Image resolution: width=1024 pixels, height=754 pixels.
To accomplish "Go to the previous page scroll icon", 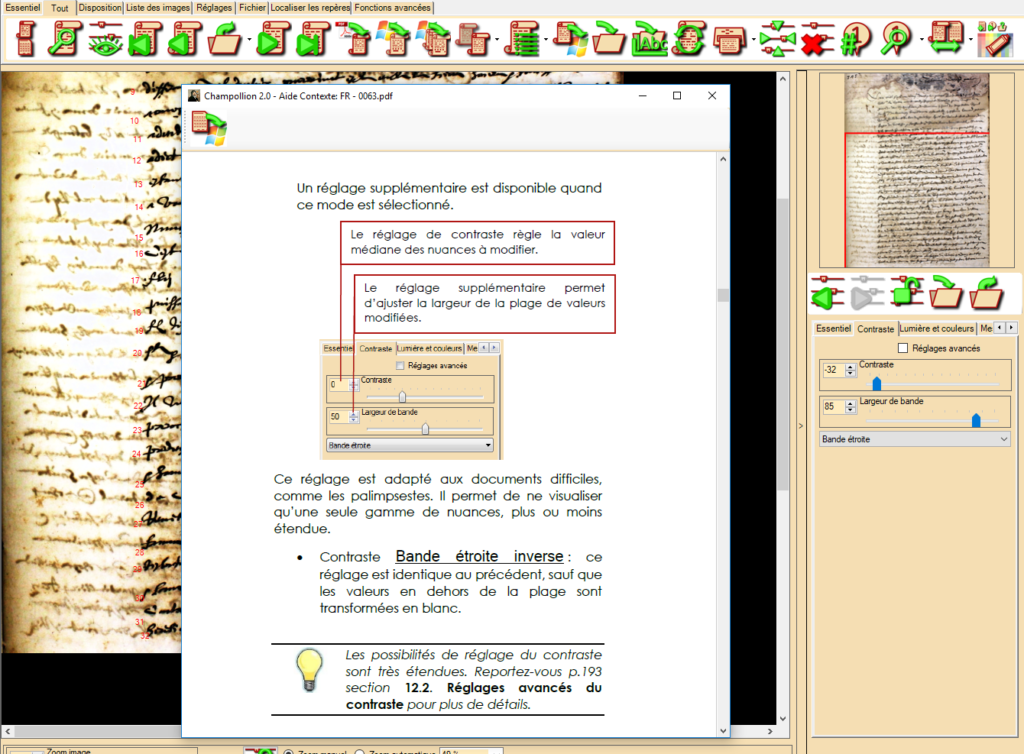I will (x=184, y=39).
